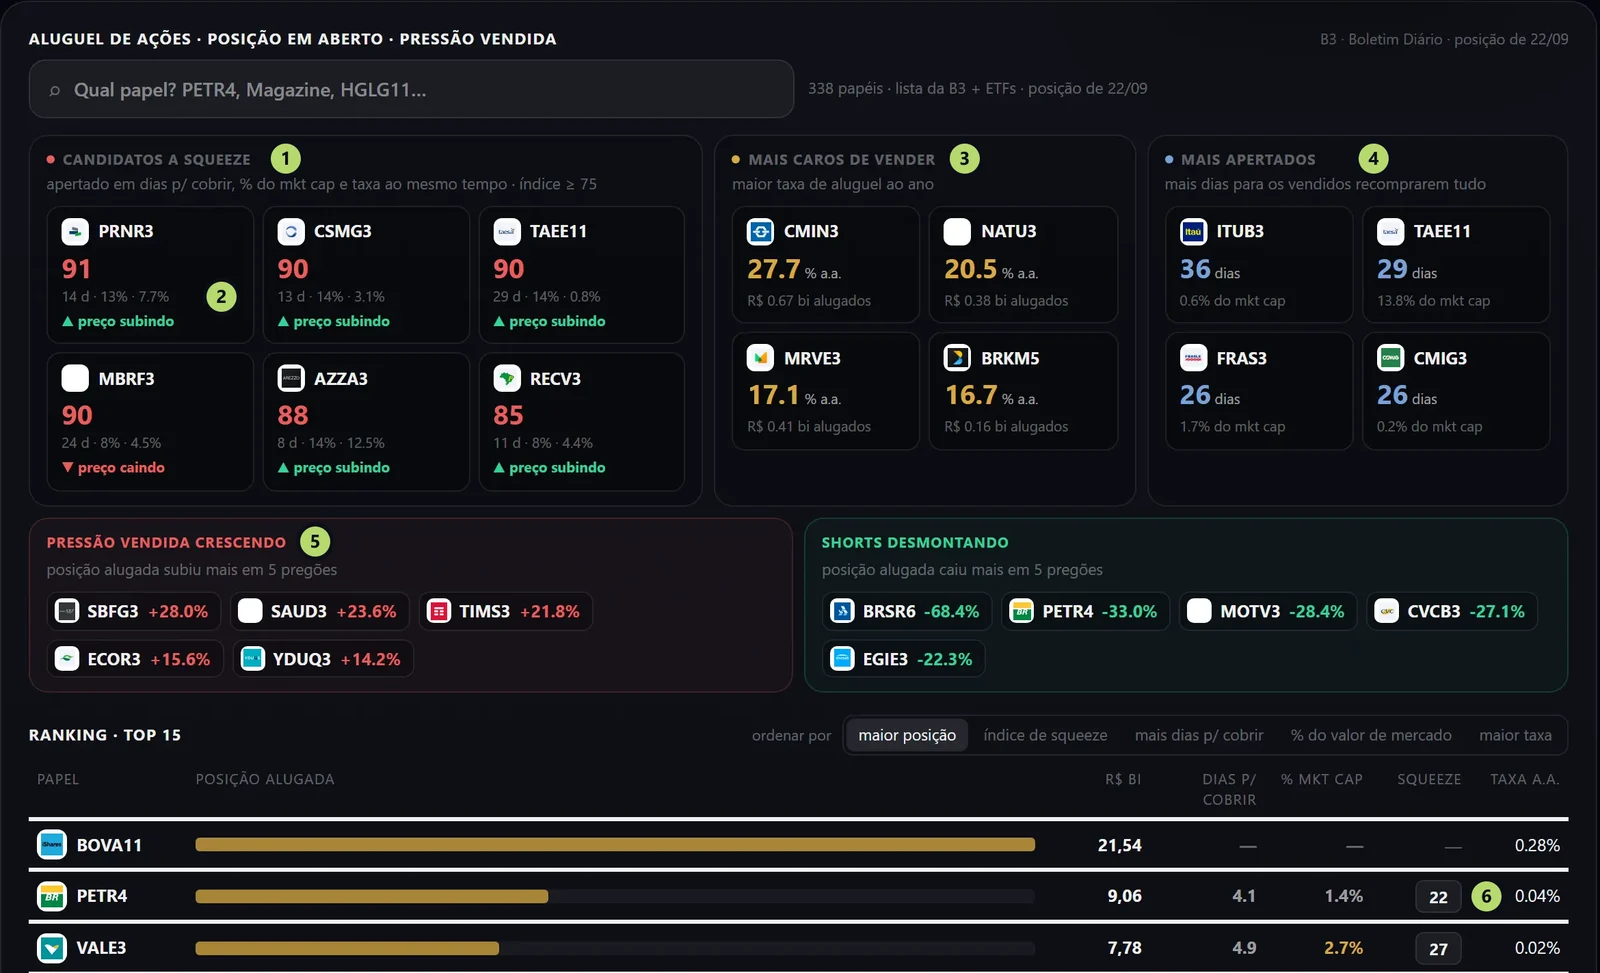
Task: Select the AZZA3 company logo
Action: coord(291,378)
